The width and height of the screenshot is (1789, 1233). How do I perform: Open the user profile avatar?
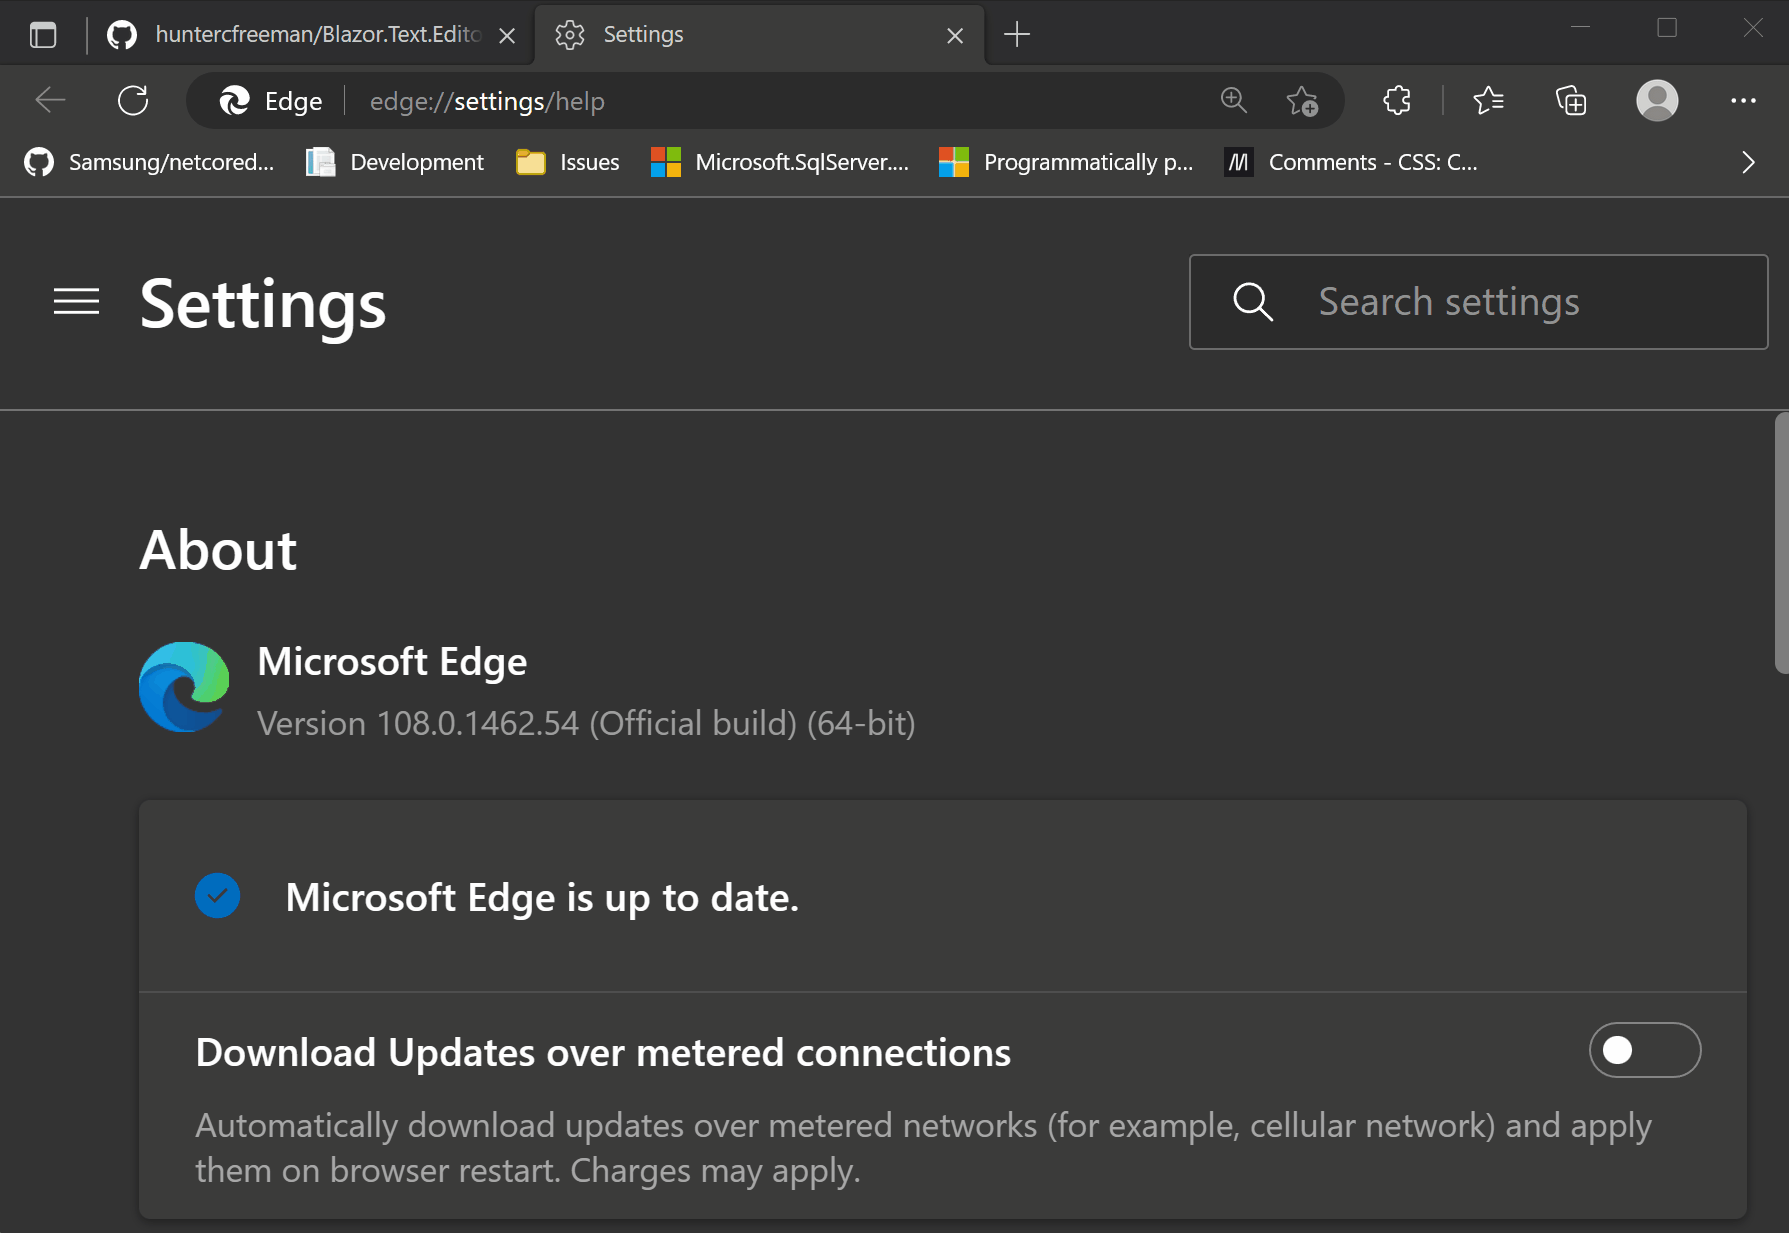click(x=1657, y=100)
